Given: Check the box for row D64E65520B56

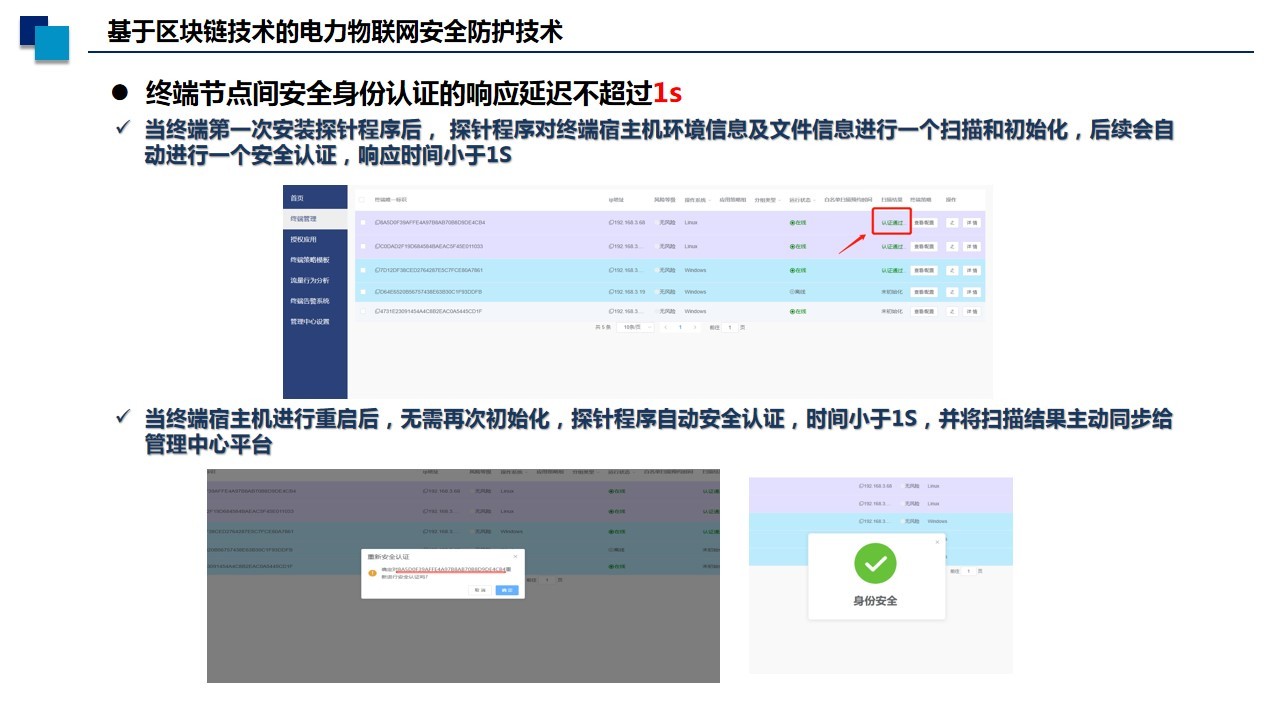Looking at the screenshot, I should [363, 292].
